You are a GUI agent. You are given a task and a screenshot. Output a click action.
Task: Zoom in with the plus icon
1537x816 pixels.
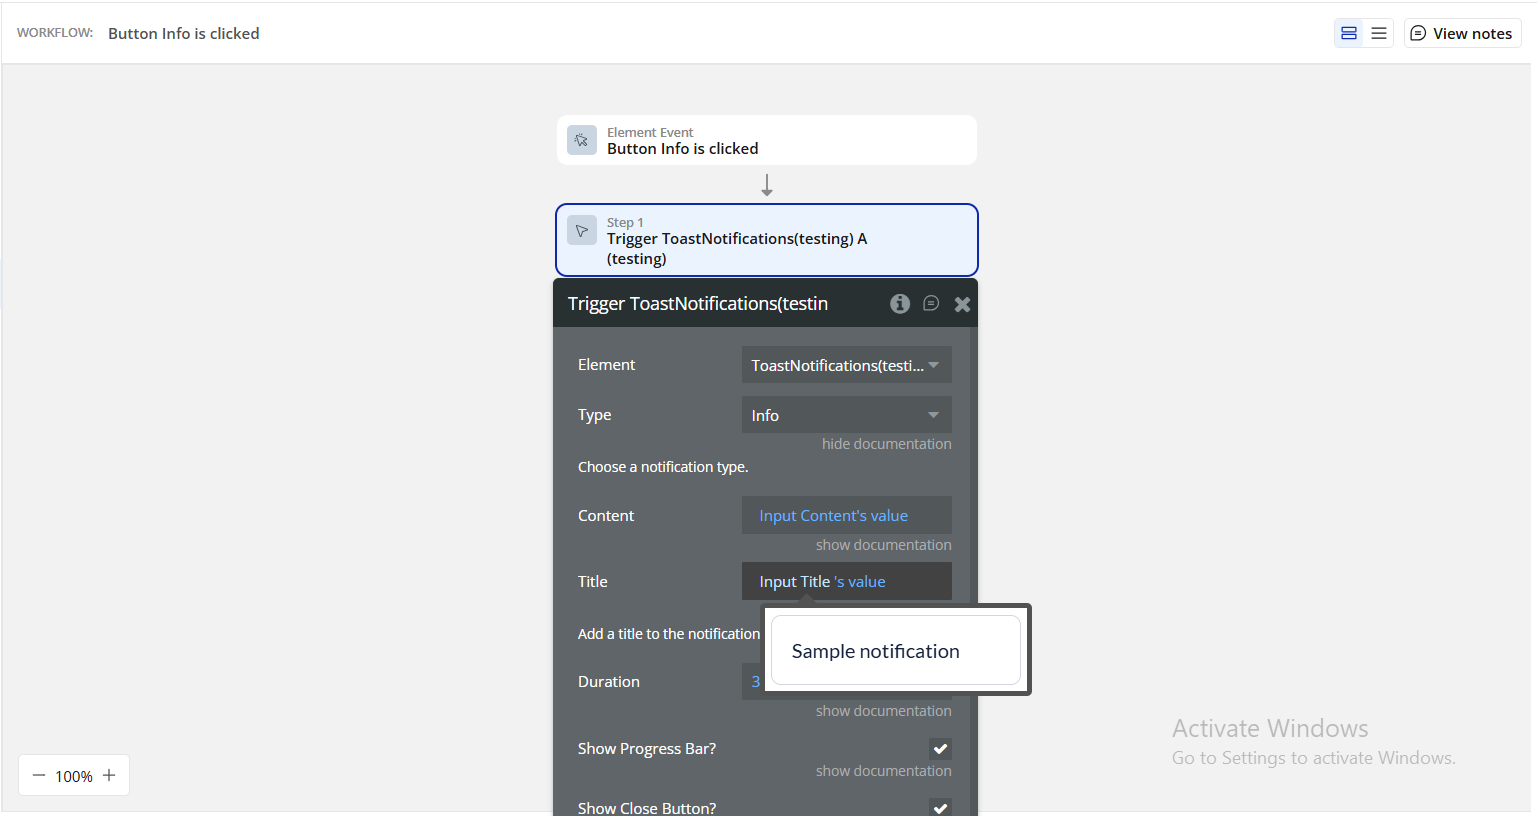(x=109, y=775)
